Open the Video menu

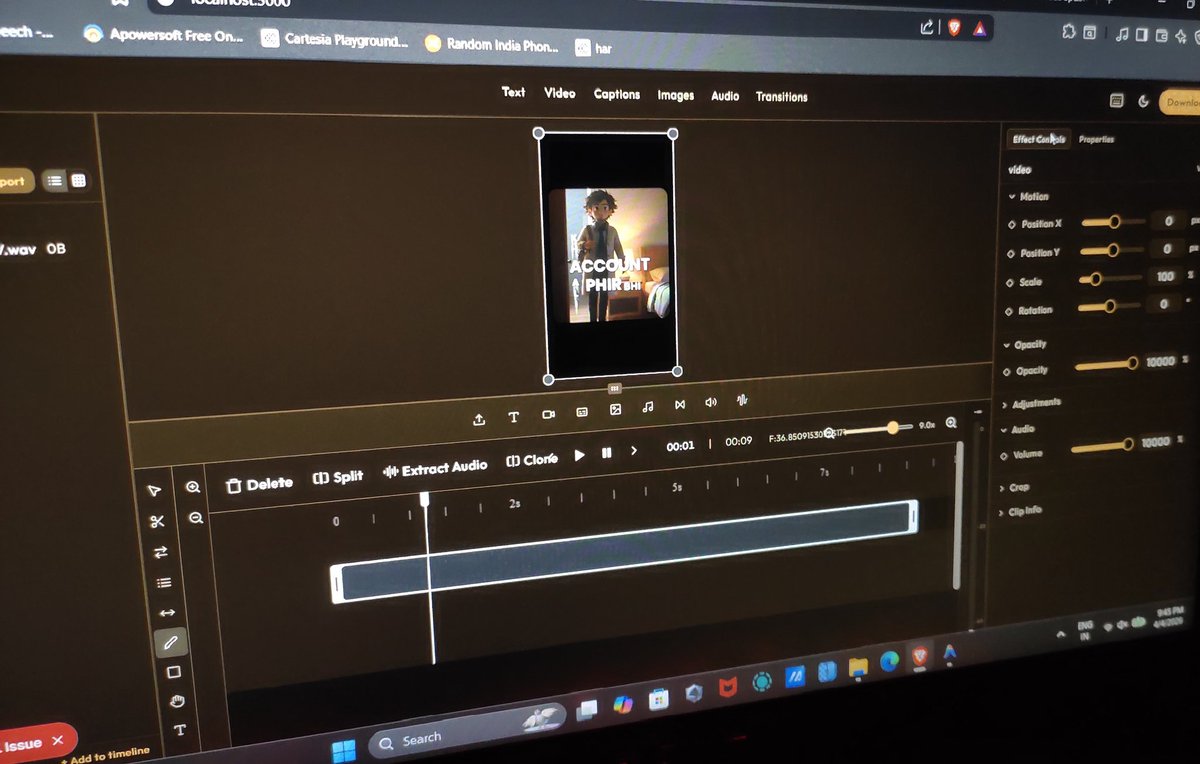click(x=559, y=93)
